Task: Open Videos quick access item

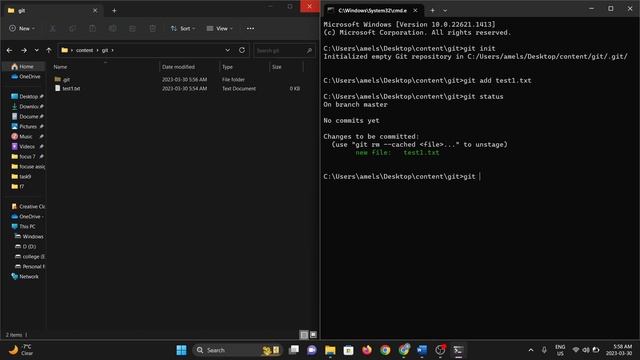Action: (x=26, y=147)
